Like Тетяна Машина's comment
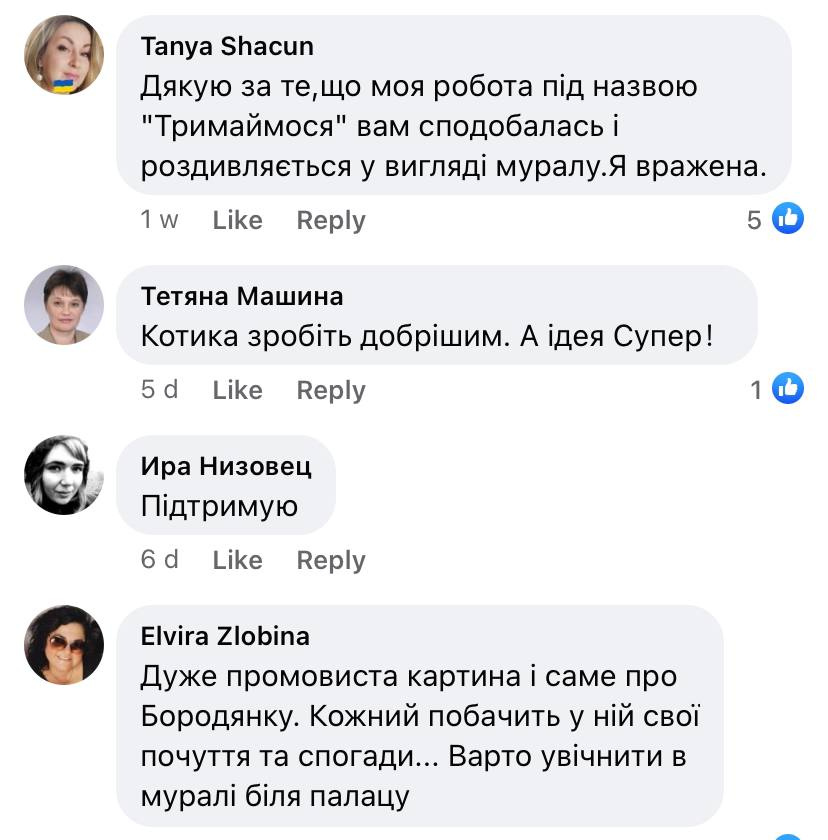828x840 pixels. pyautogui.click(x=238, y=390)
